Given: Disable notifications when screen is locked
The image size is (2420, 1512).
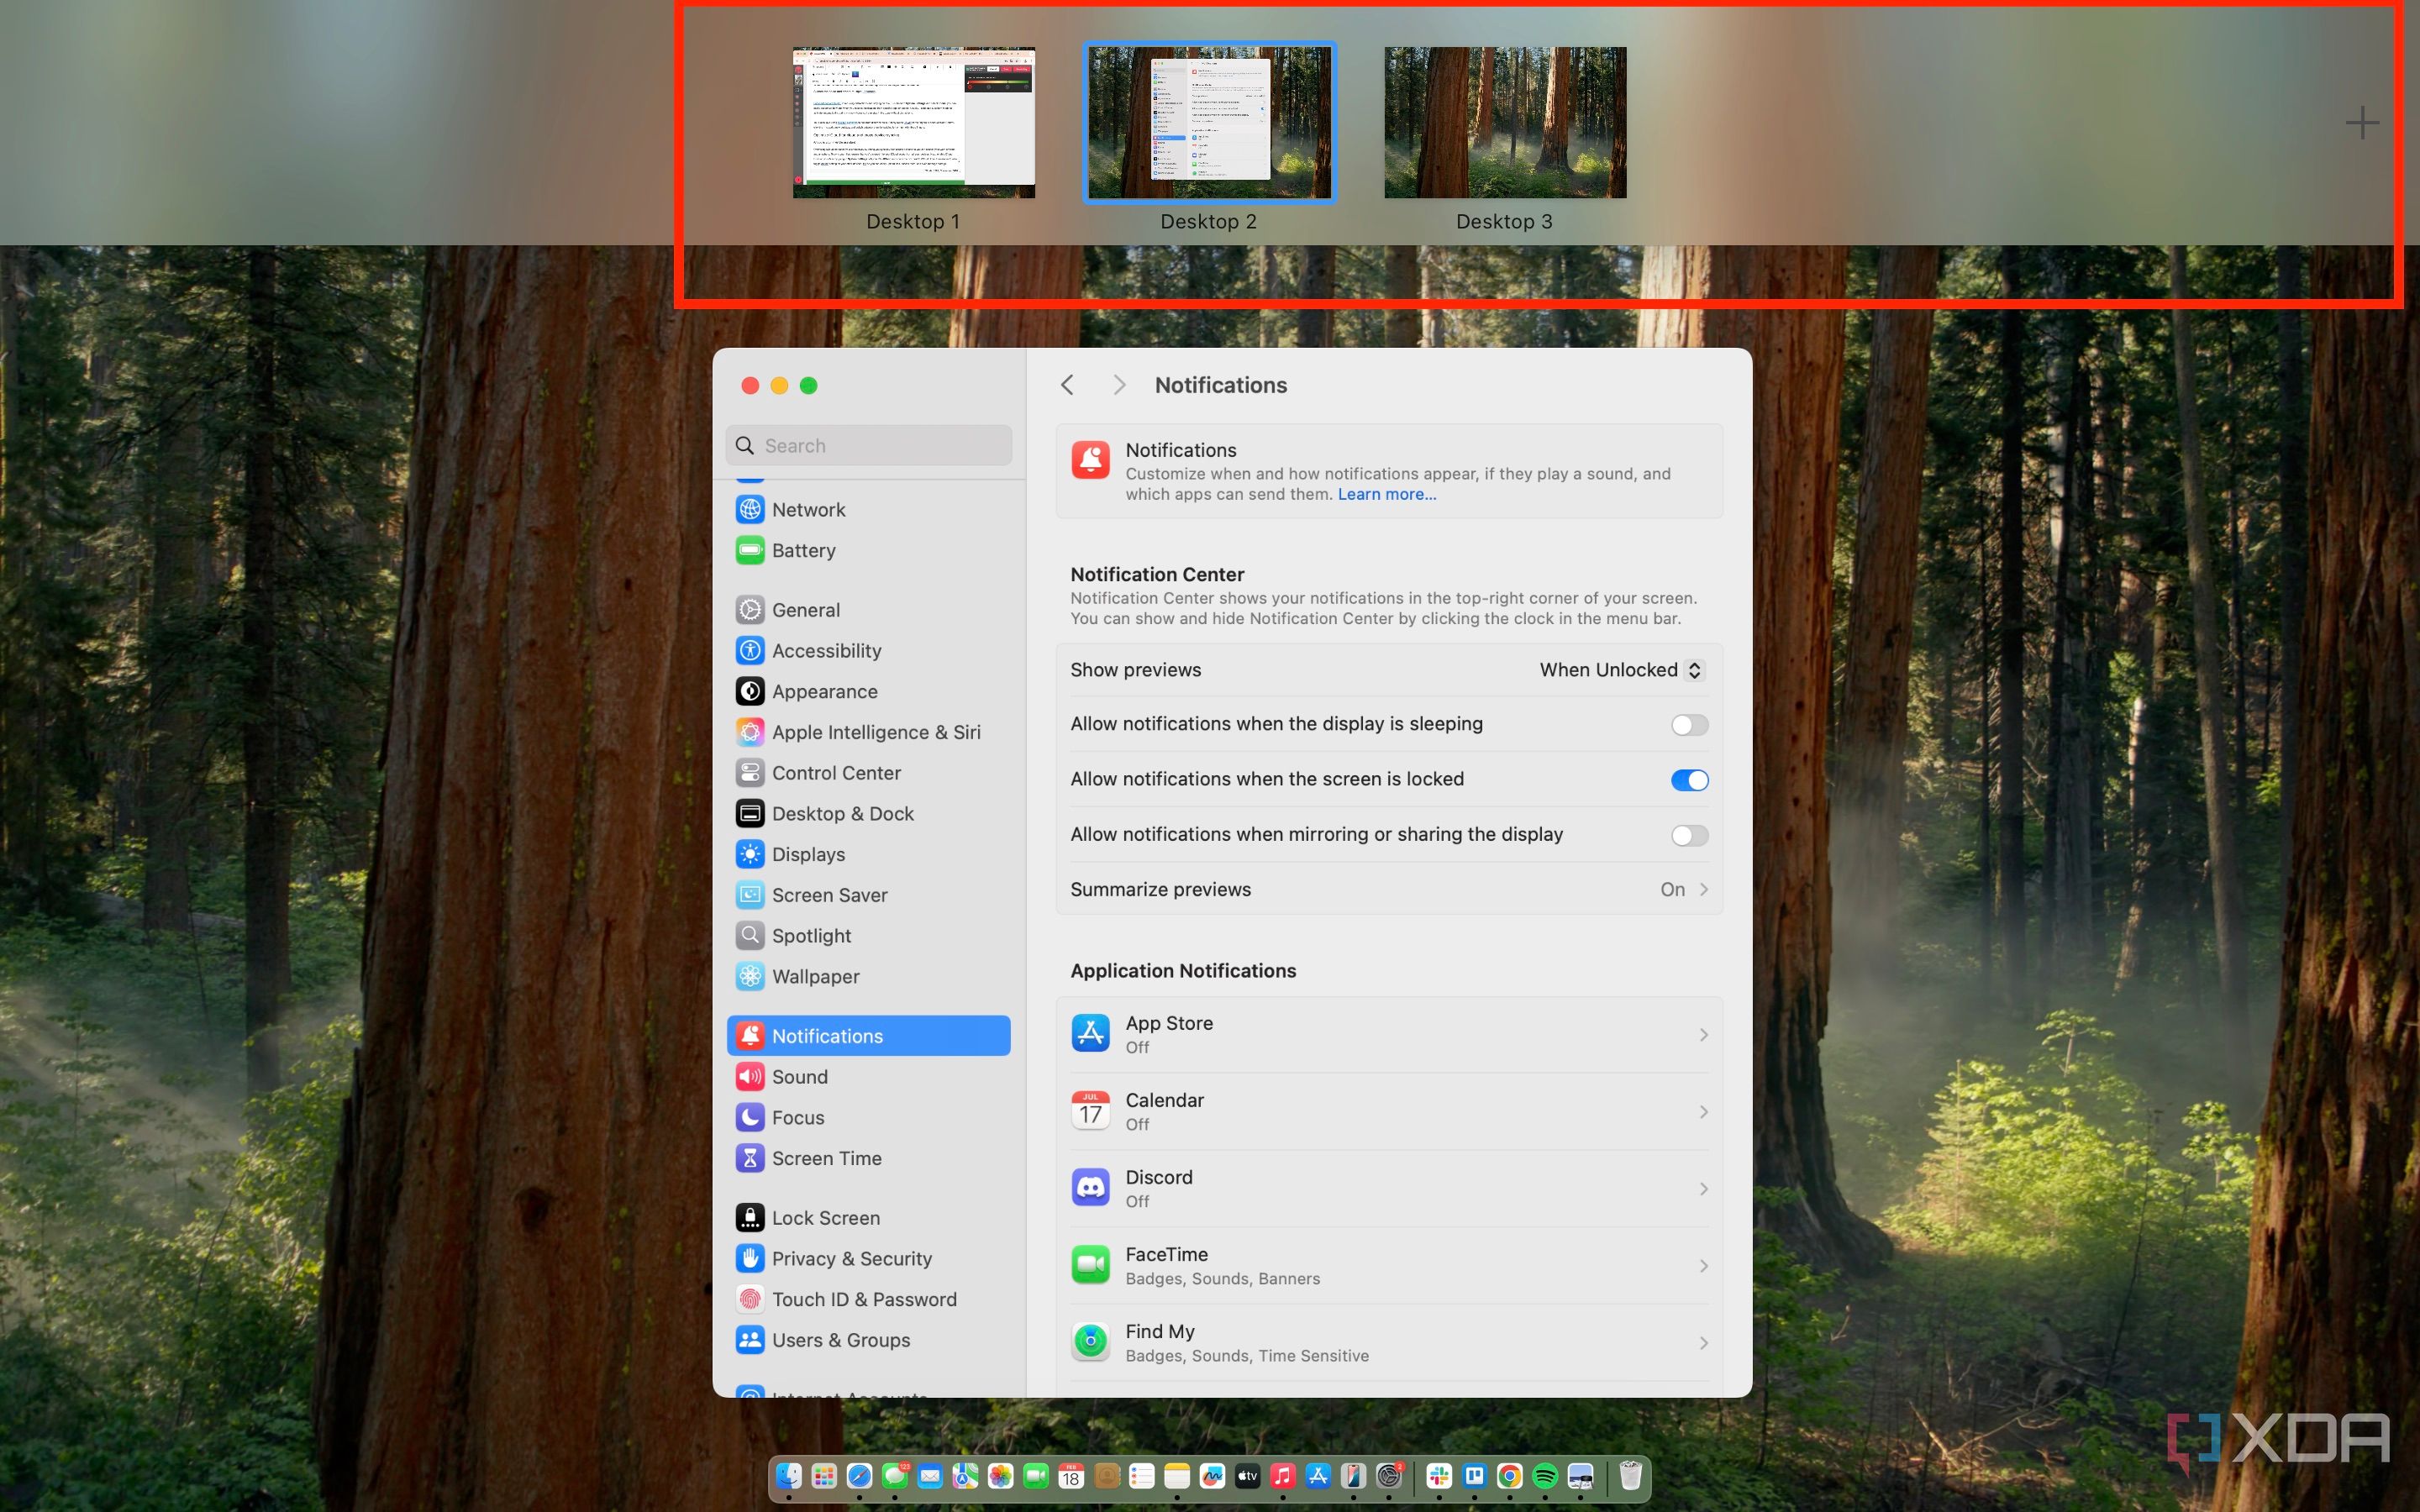Looking at the screenshot, I should pos(1689,779).
